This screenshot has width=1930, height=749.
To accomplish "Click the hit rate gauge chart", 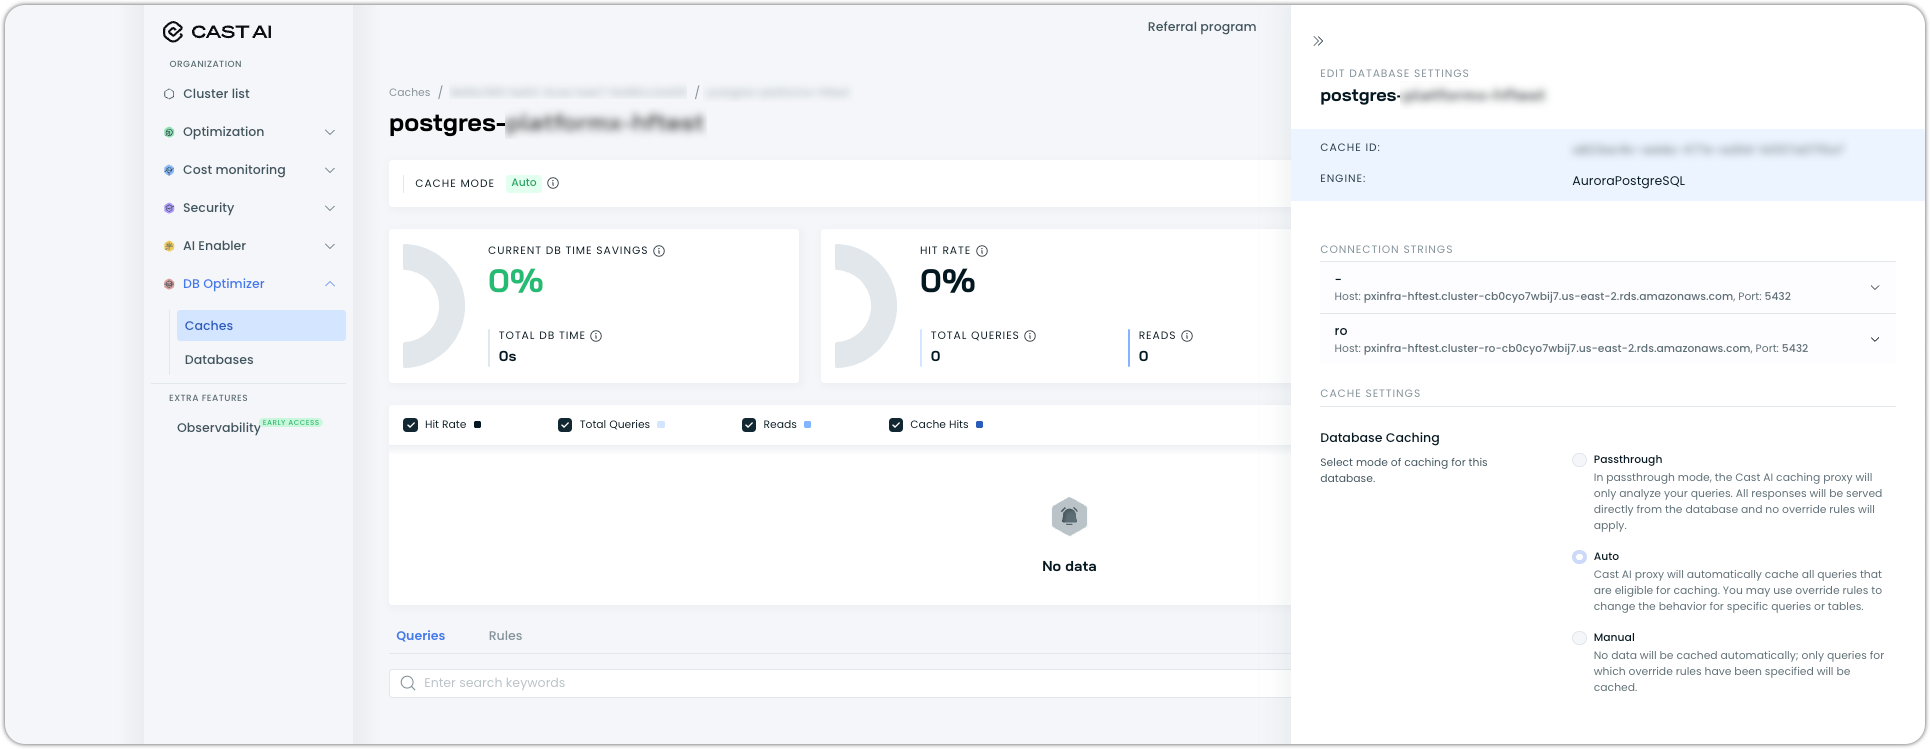I will (866, 306).
